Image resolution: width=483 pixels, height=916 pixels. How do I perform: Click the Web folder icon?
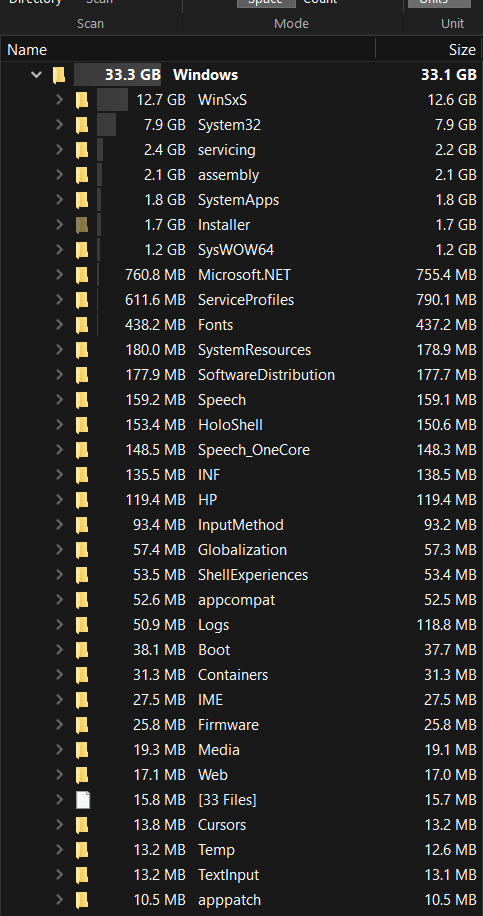coord(82,775)
